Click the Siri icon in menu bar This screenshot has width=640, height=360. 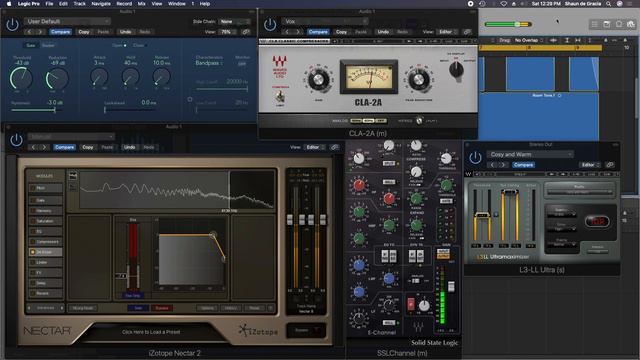click(x=619, y=4)
